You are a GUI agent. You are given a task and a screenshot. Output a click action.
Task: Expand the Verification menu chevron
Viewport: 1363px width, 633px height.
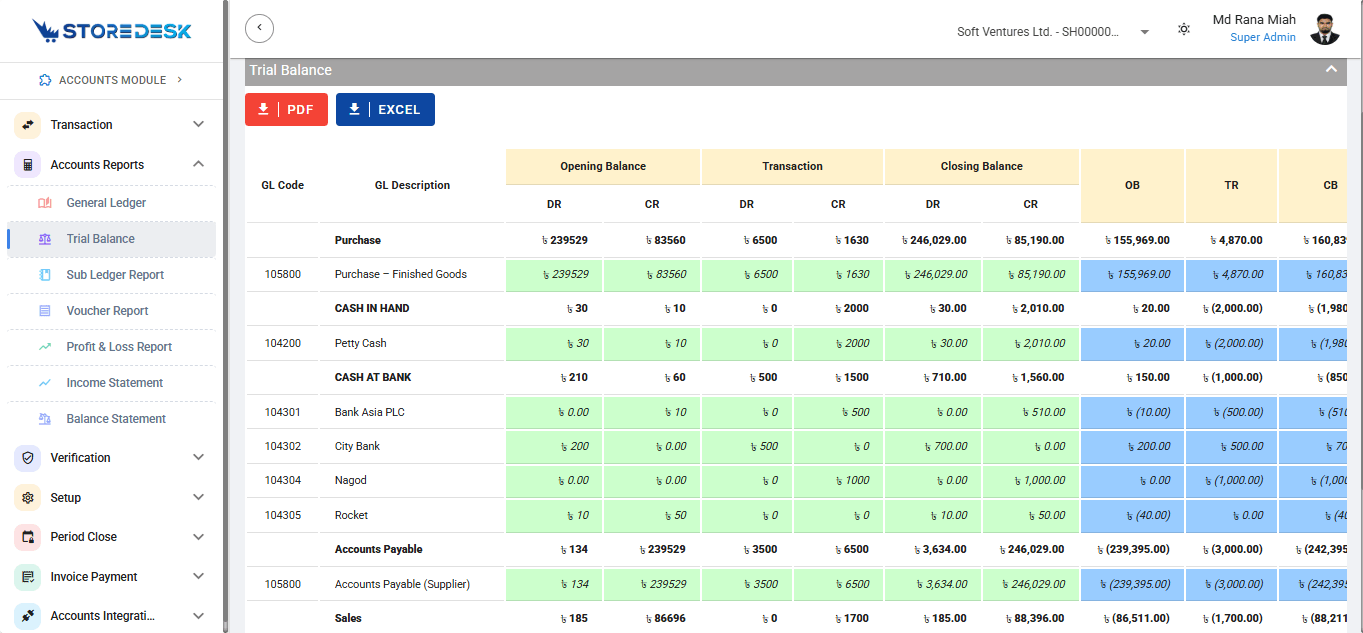[x=198, y=458]
